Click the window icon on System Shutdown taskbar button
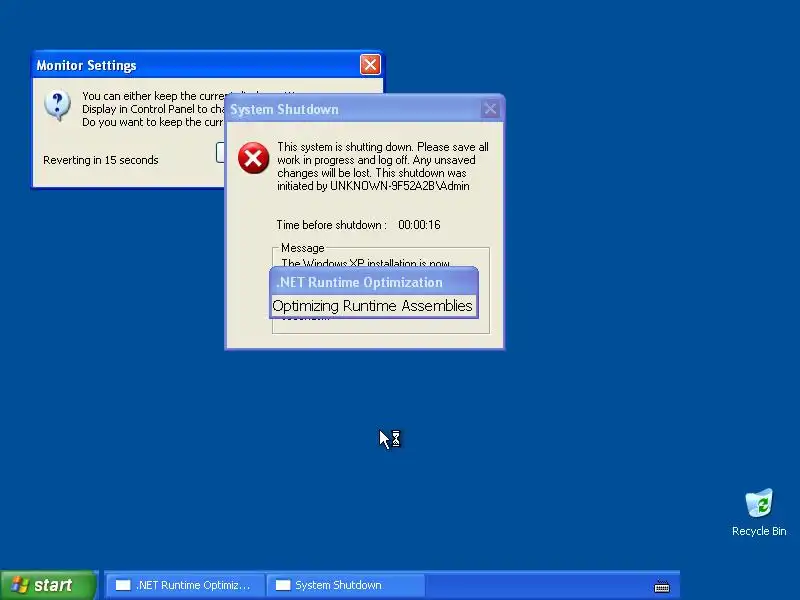 pyautogui.click(x=283, y=585)
